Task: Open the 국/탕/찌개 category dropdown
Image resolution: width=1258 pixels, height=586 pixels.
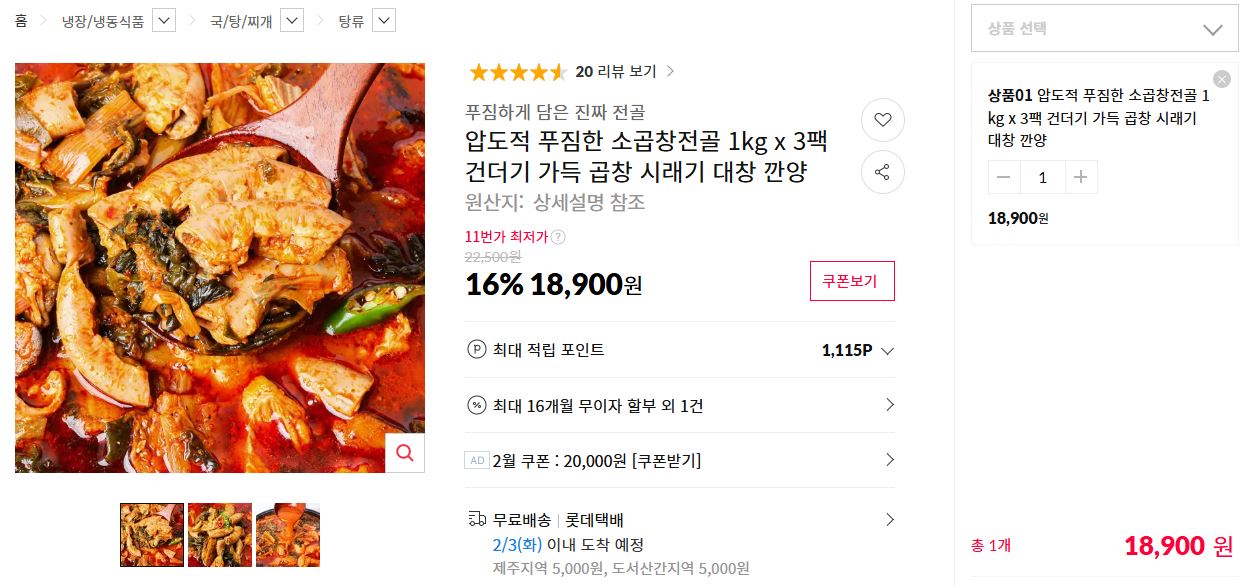Action: pyautogui.click(x=292, y=20)
